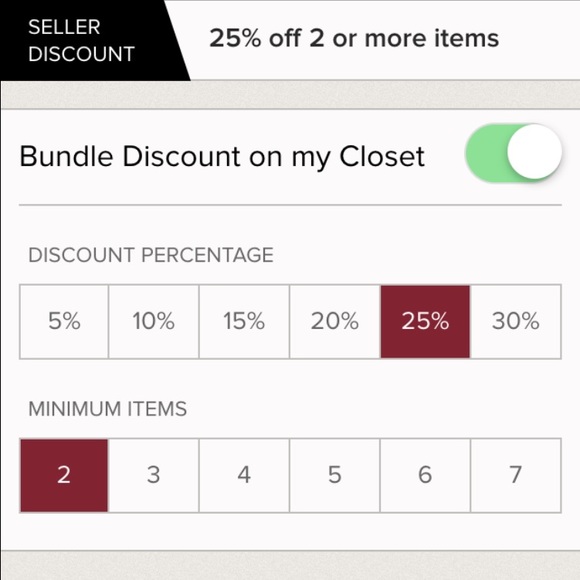Select the 30% discount percentage
This screenshot has width=580, height=580.
tap(516, 321)
